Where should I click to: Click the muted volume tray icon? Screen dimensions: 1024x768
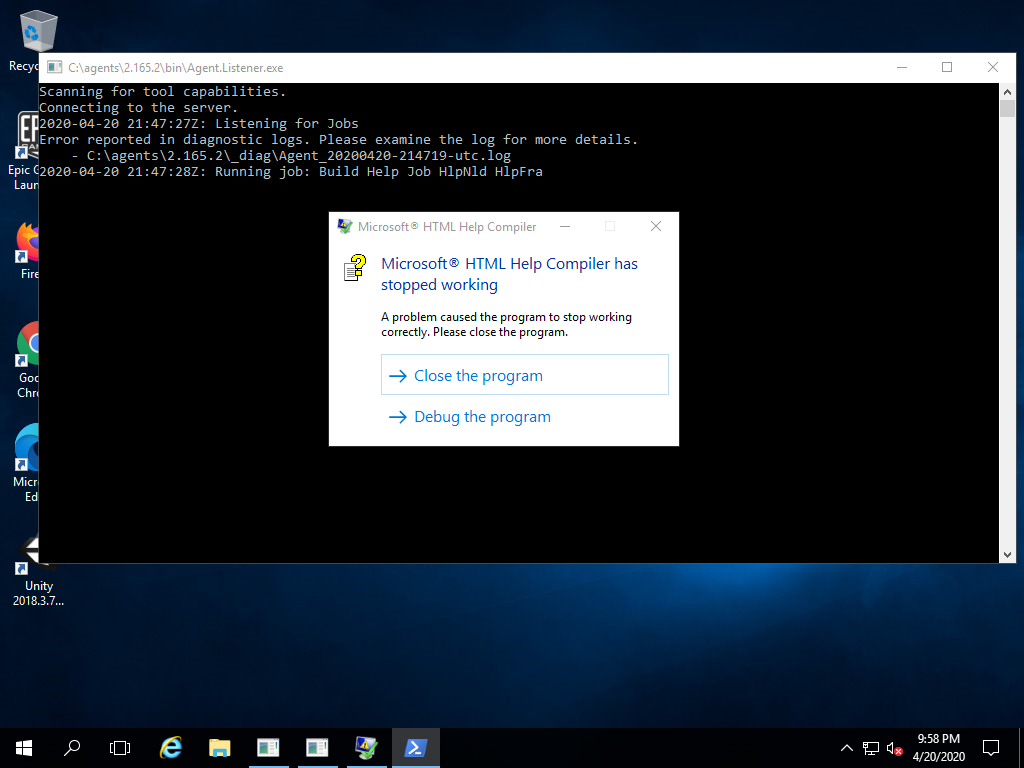[x=895, y=748]
